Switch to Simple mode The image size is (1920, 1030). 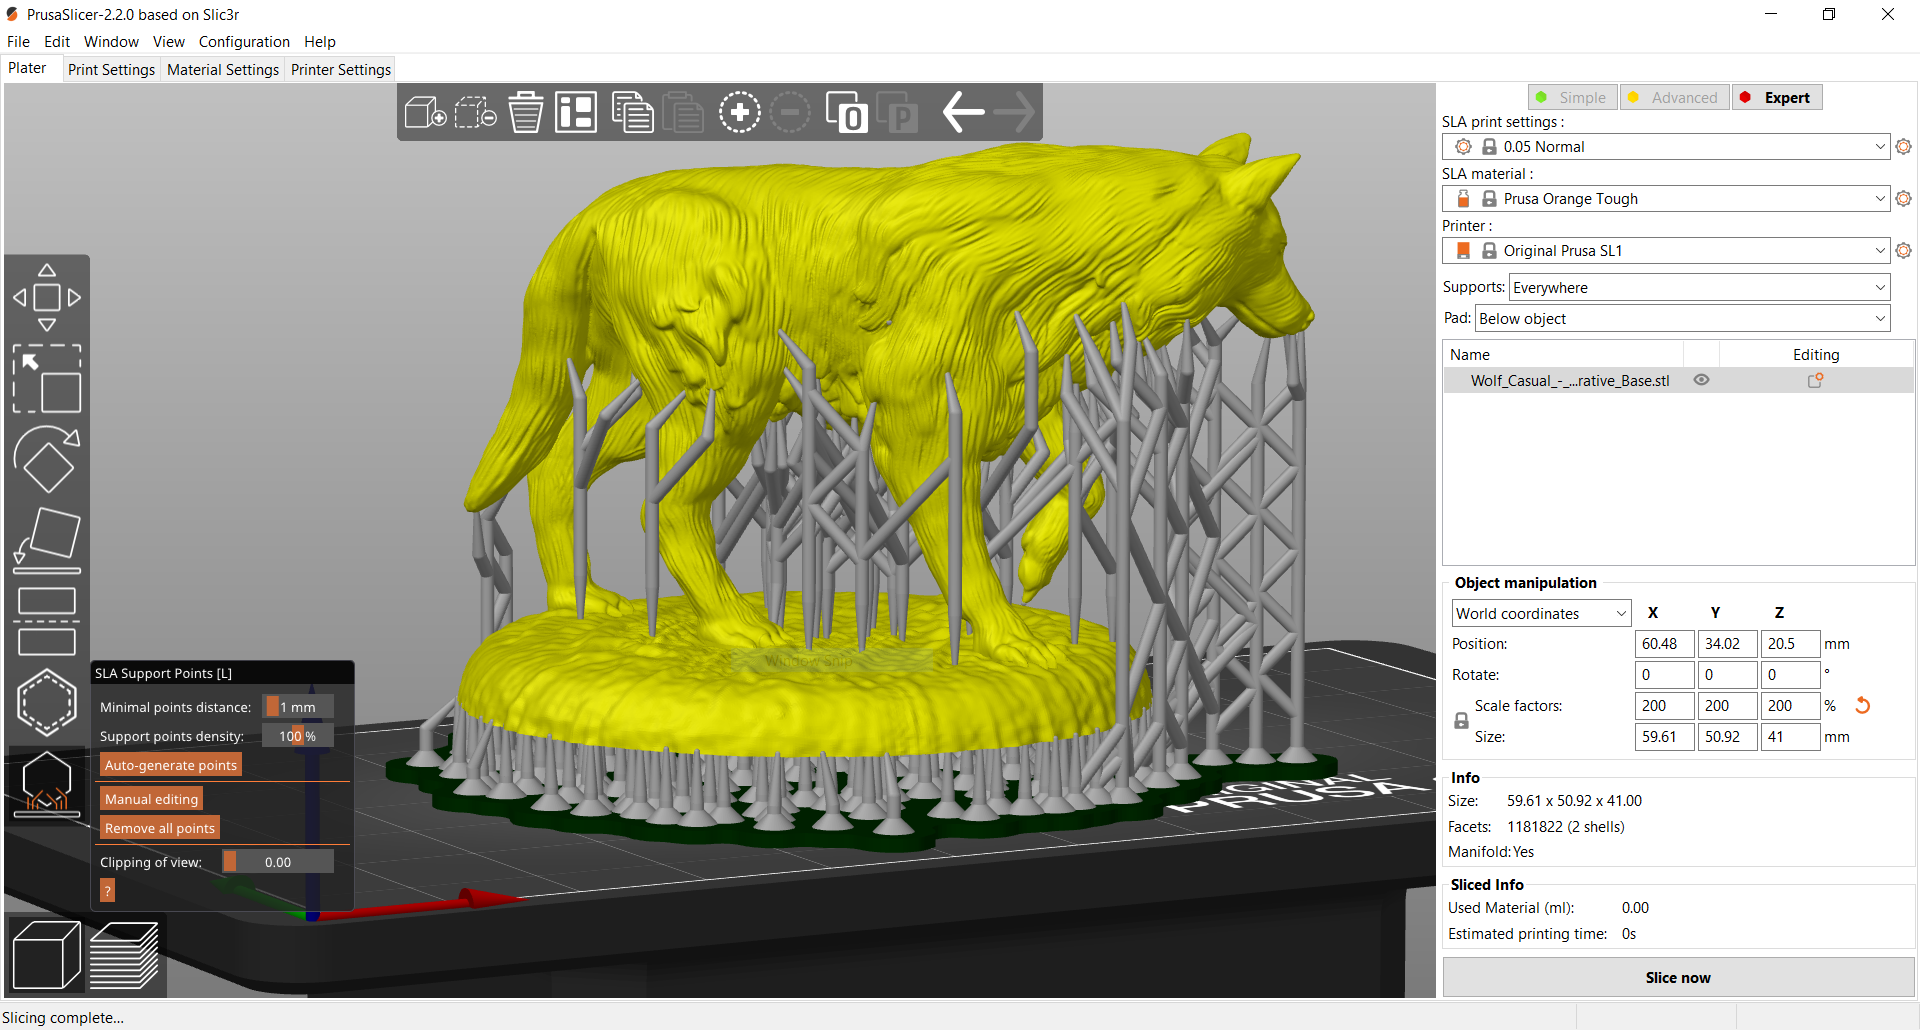(1573, 98)
